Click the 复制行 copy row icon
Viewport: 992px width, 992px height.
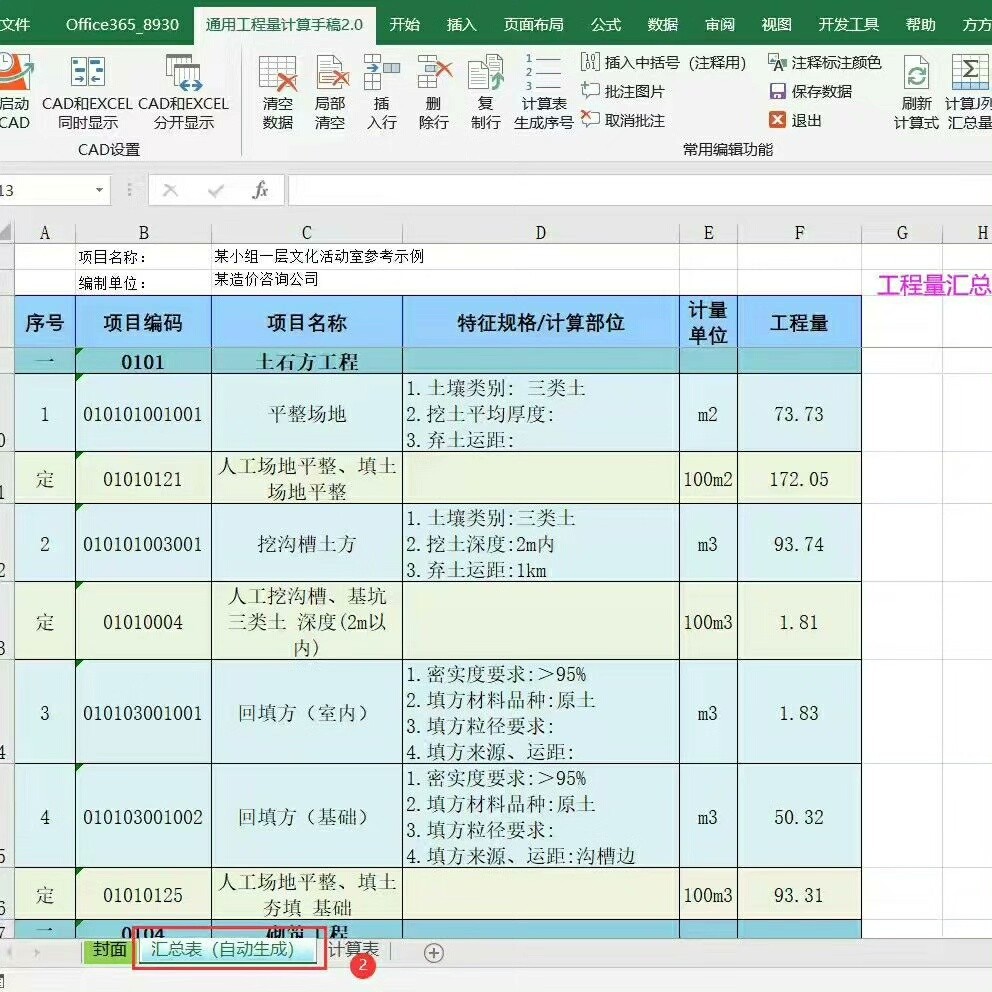[x=486, y=92]
